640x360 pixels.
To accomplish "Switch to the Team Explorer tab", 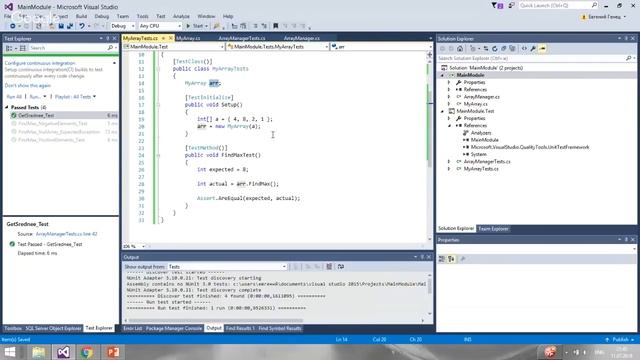I will point(493,229).
